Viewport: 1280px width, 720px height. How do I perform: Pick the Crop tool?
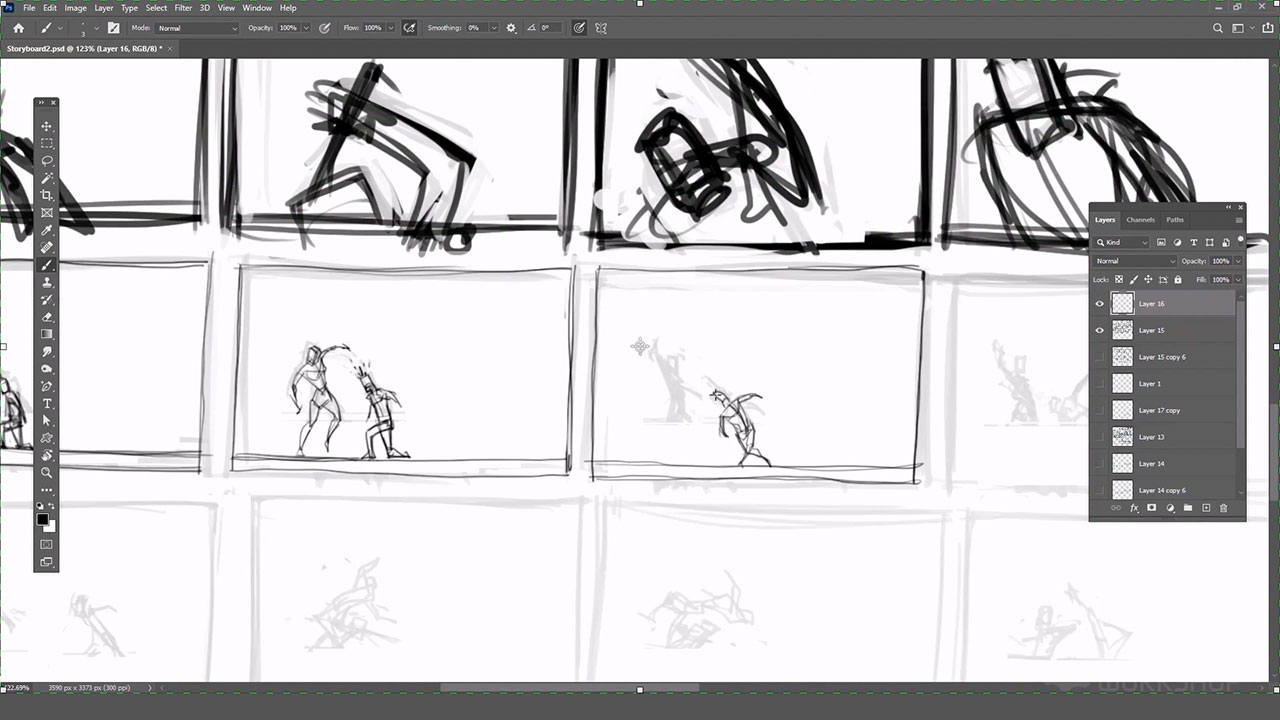click(47, 195)
